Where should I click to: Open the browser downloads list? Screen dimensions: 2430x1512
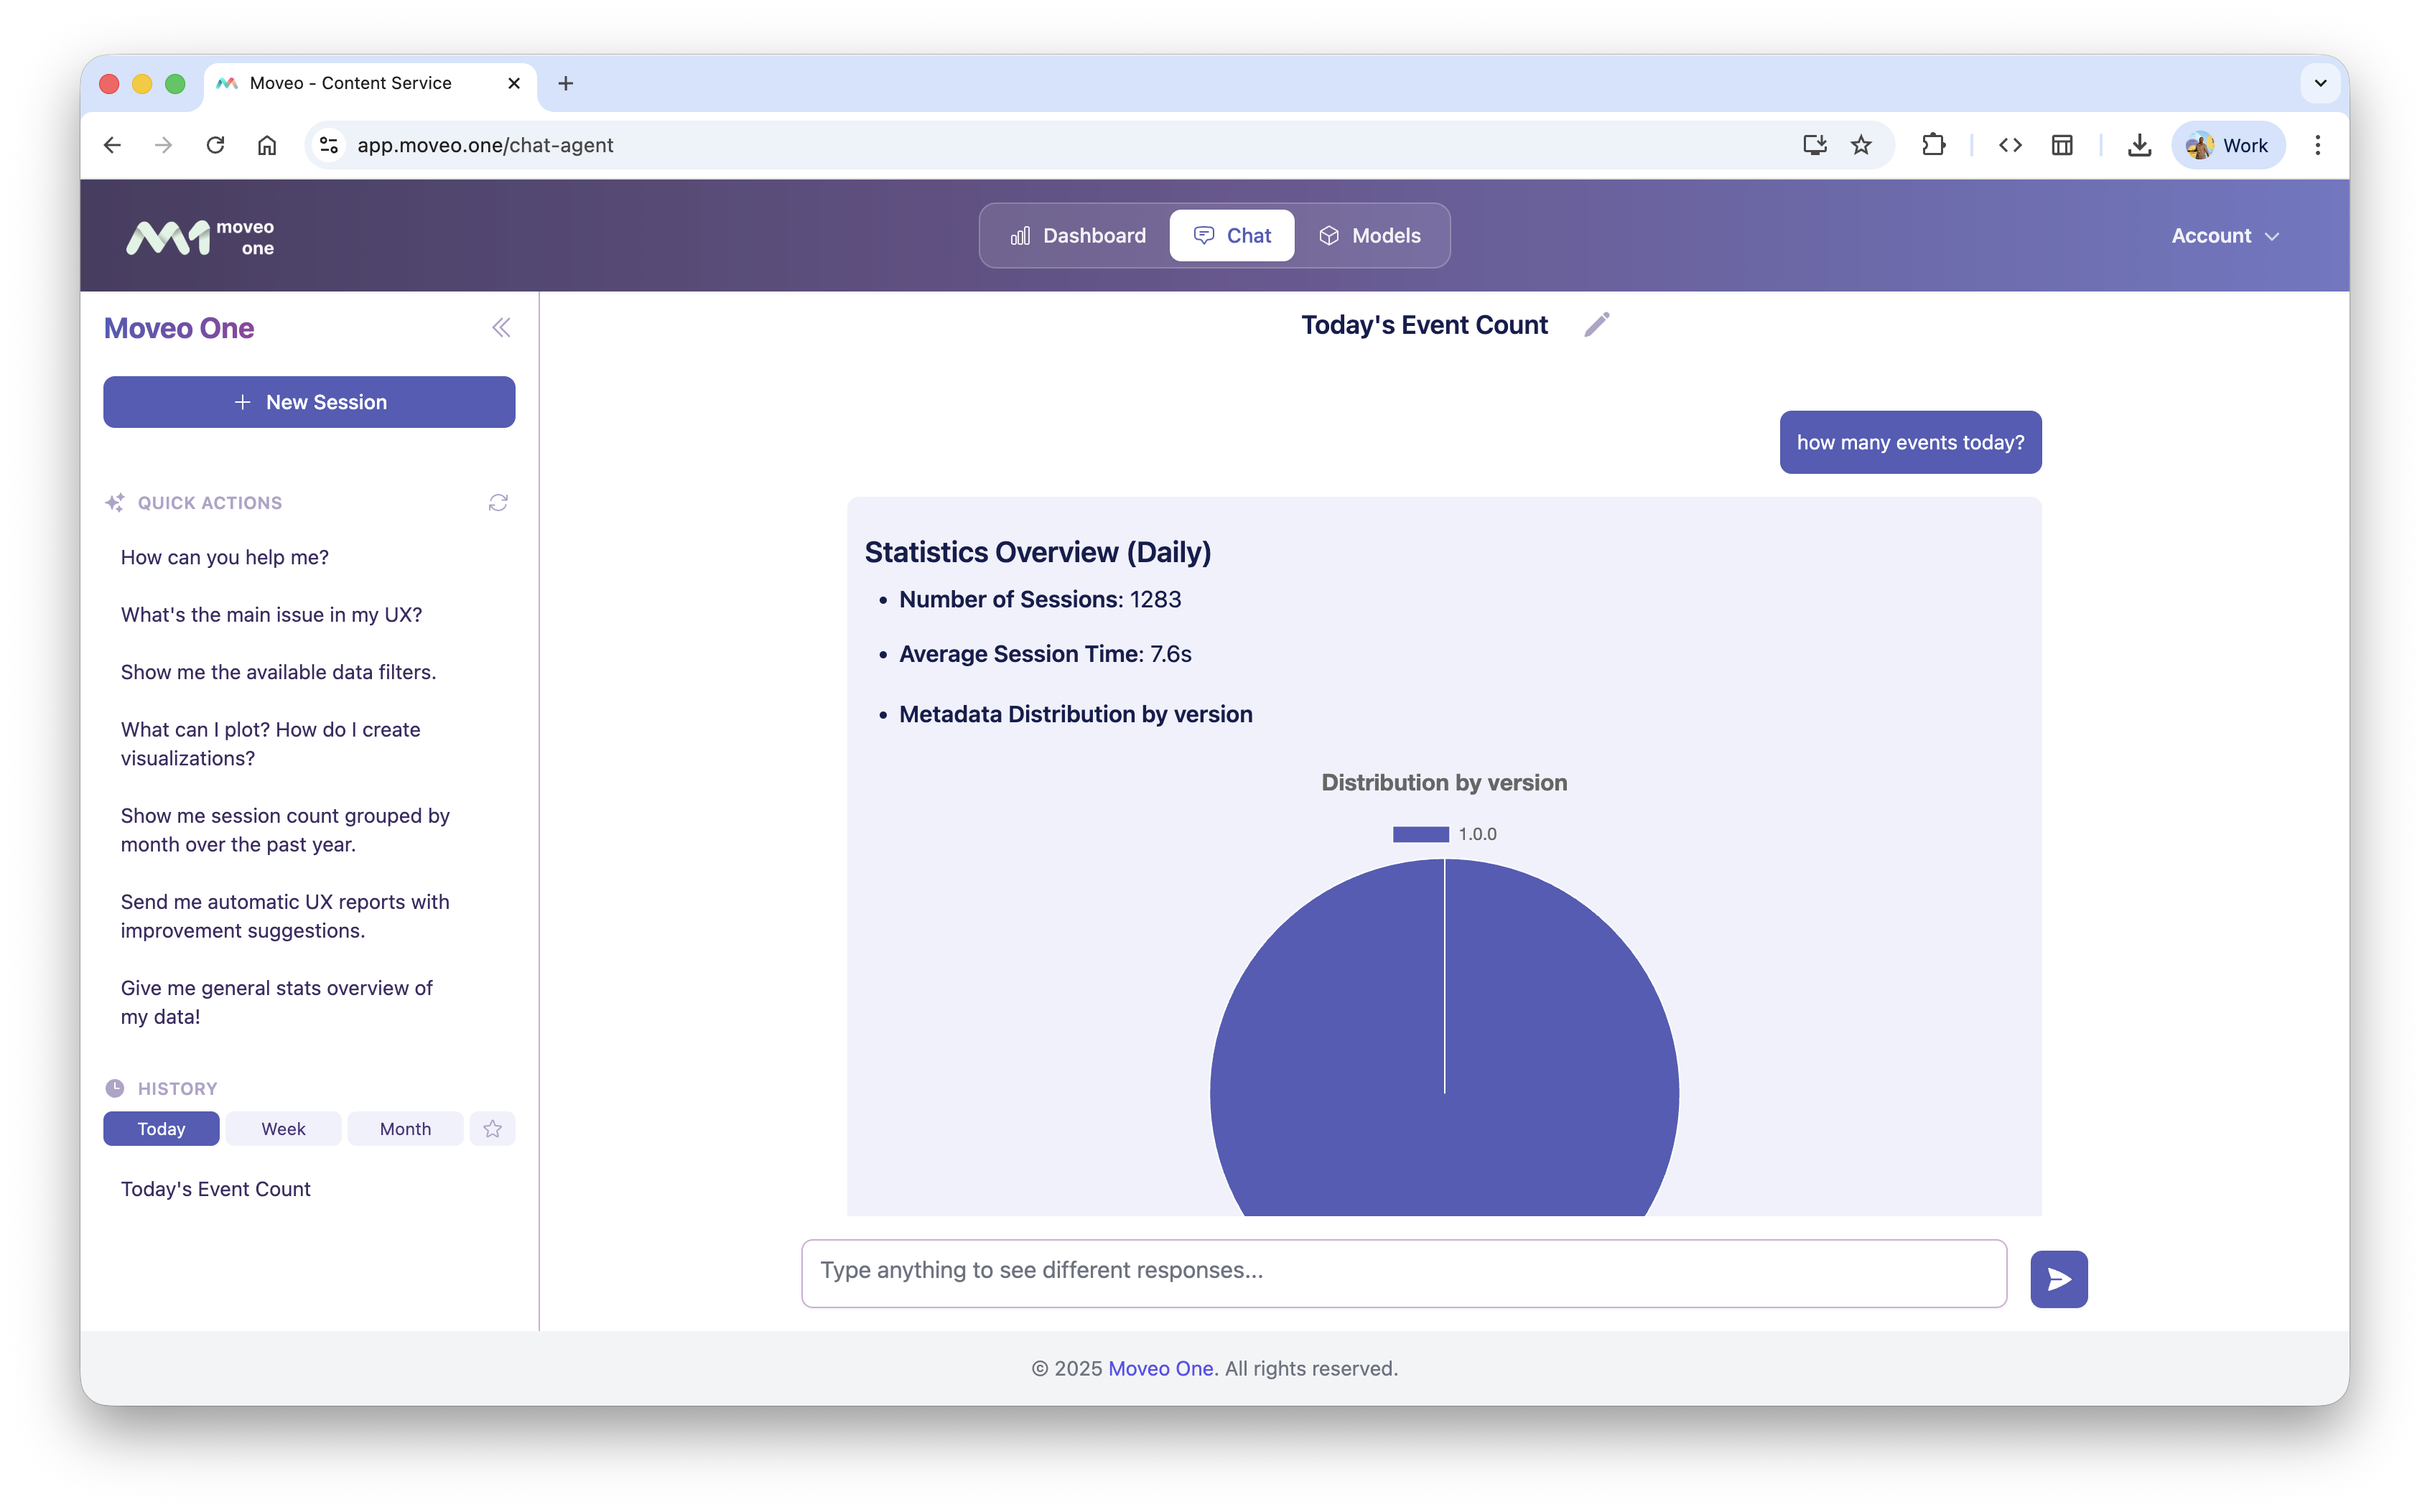[x=2139, y=145]
